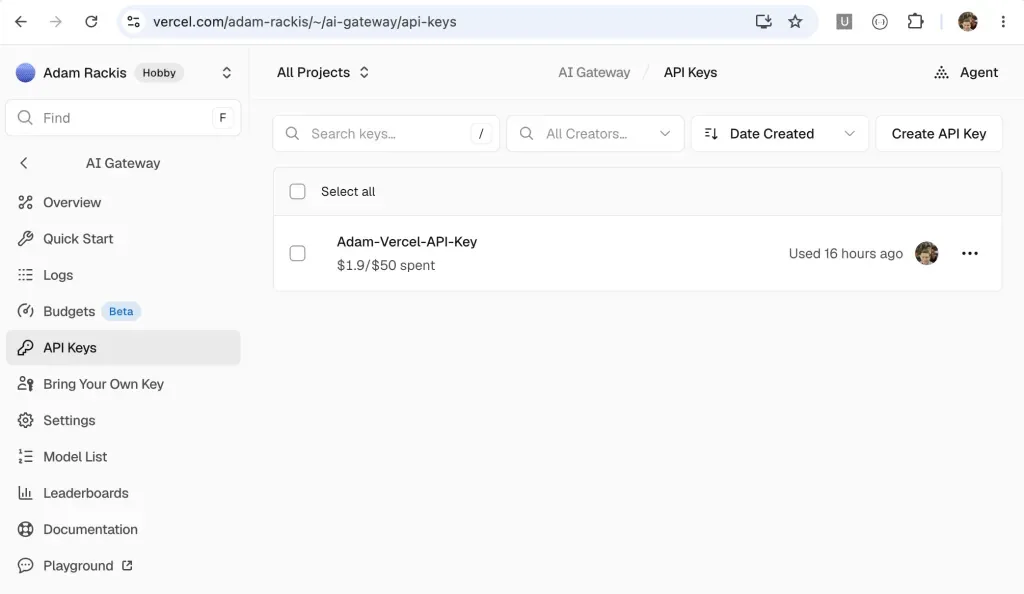Screen dimensions: 1024x594
Task: Click the browser forward arrow
Action: [56, 22]
